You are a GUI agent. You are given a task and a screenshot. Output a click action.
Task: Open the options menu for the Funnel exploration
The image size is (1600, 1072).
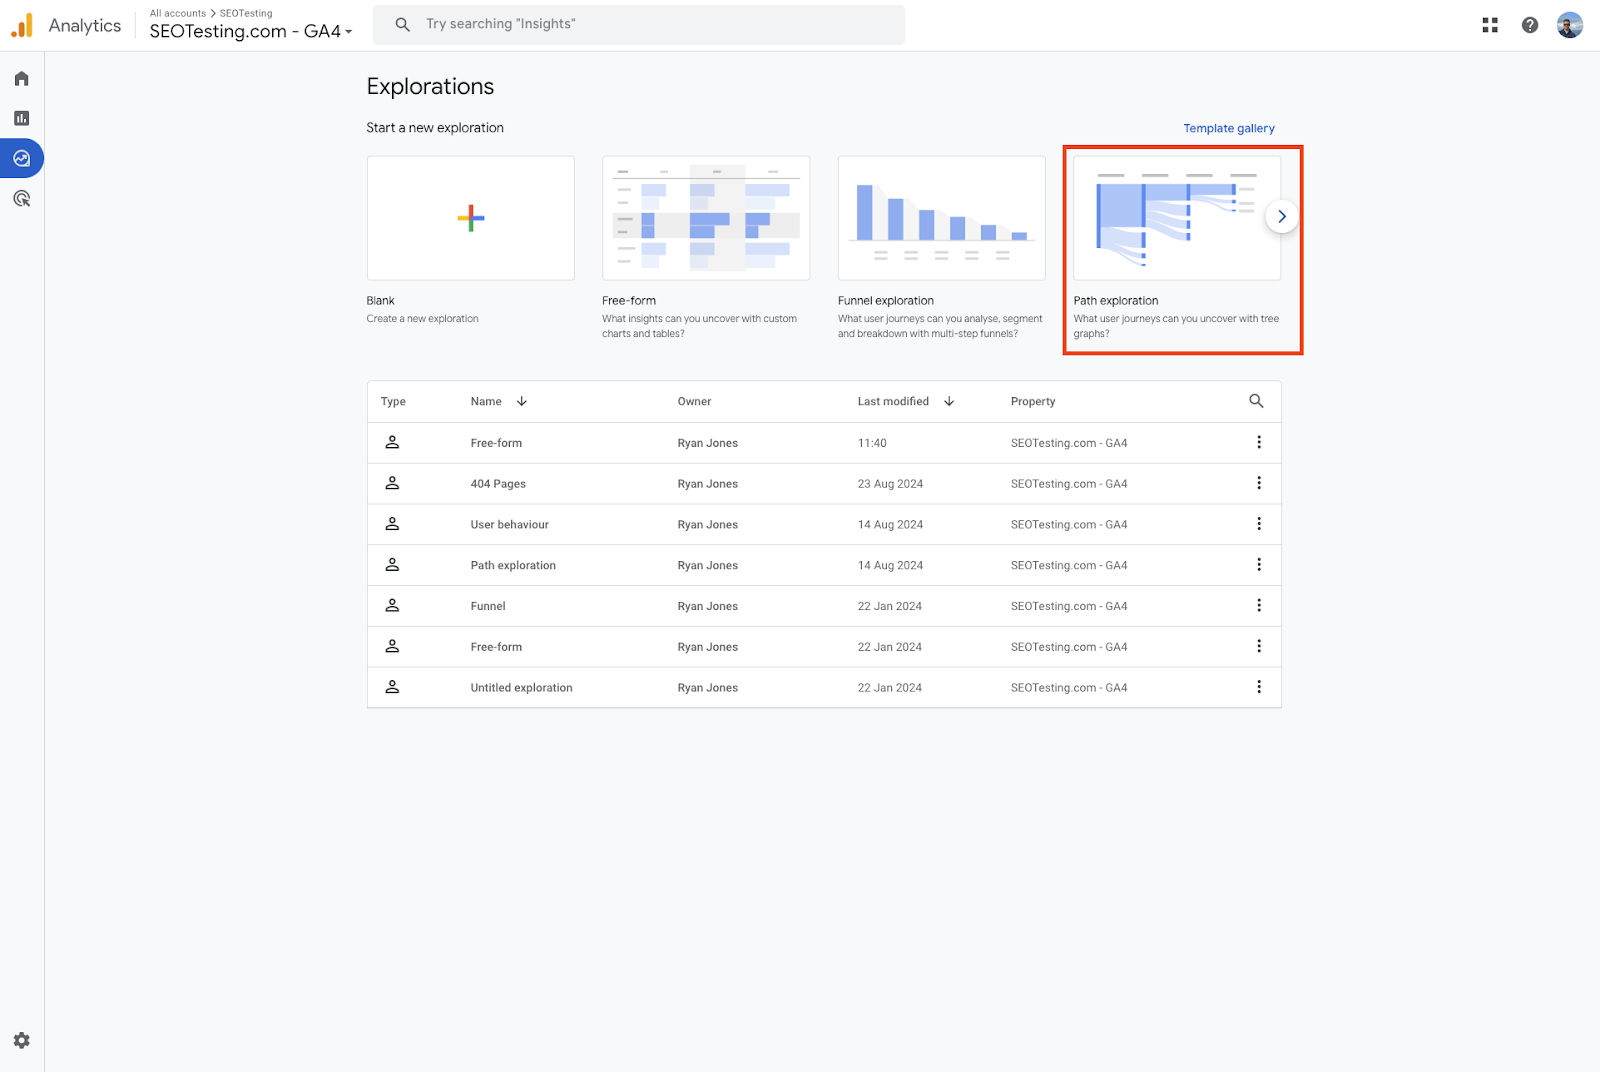(1259, 605)
